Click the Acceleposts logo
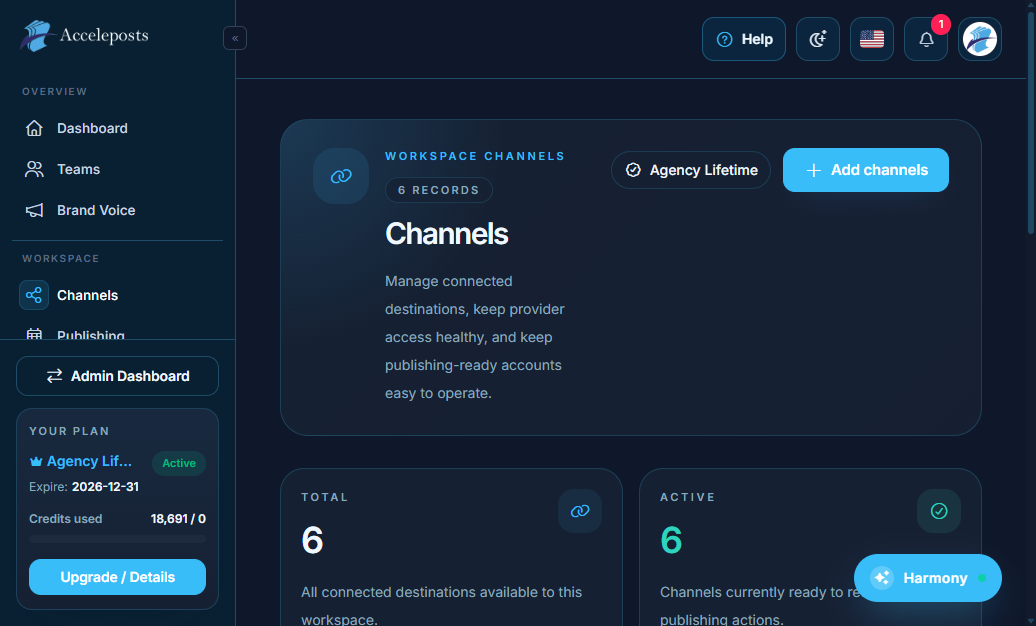 pos(85,36)
